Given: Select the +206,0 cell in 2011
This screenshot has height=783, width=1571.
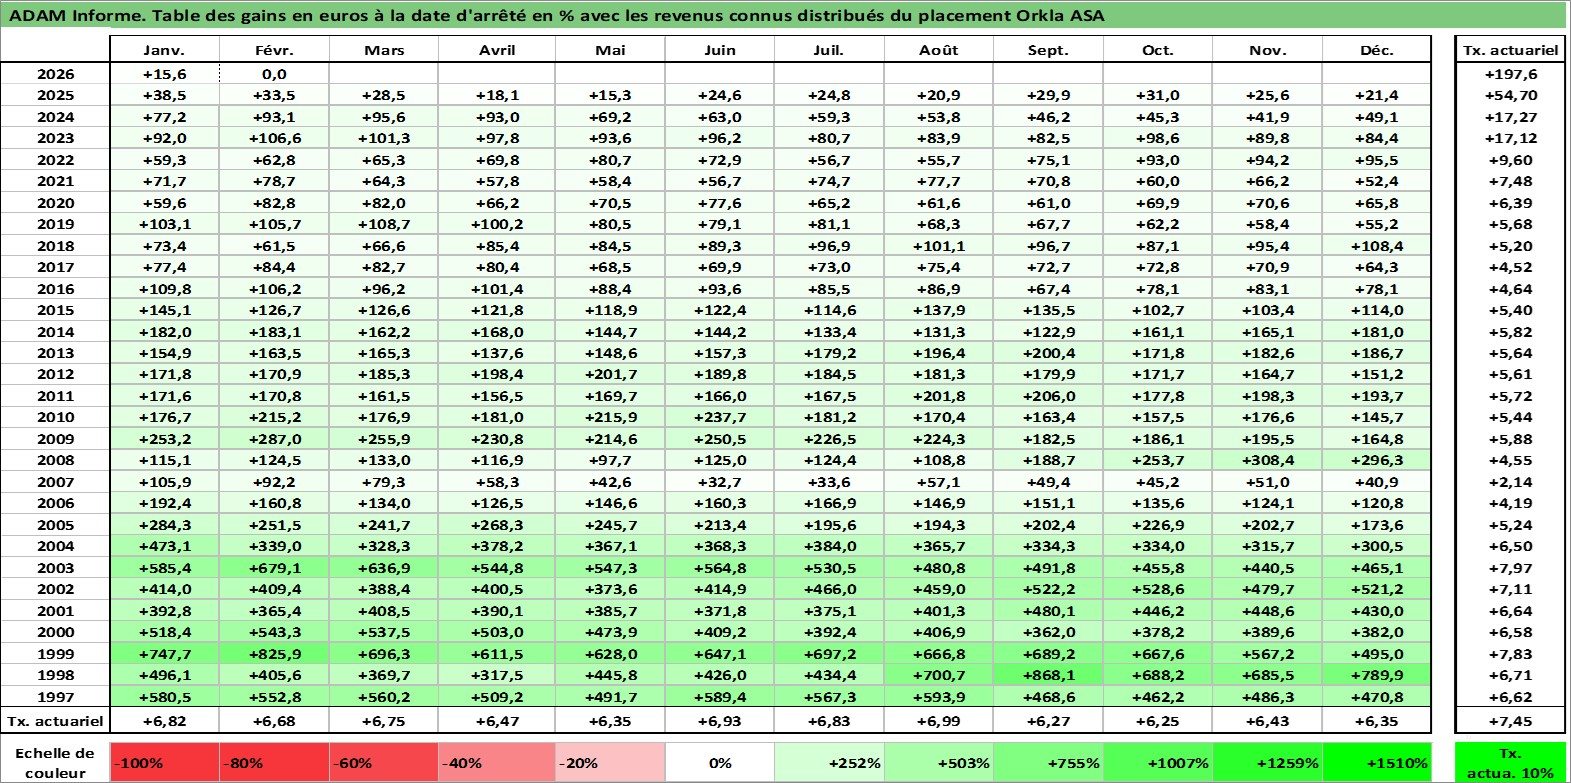Looking at the screenshot, I should (1048, 396).
